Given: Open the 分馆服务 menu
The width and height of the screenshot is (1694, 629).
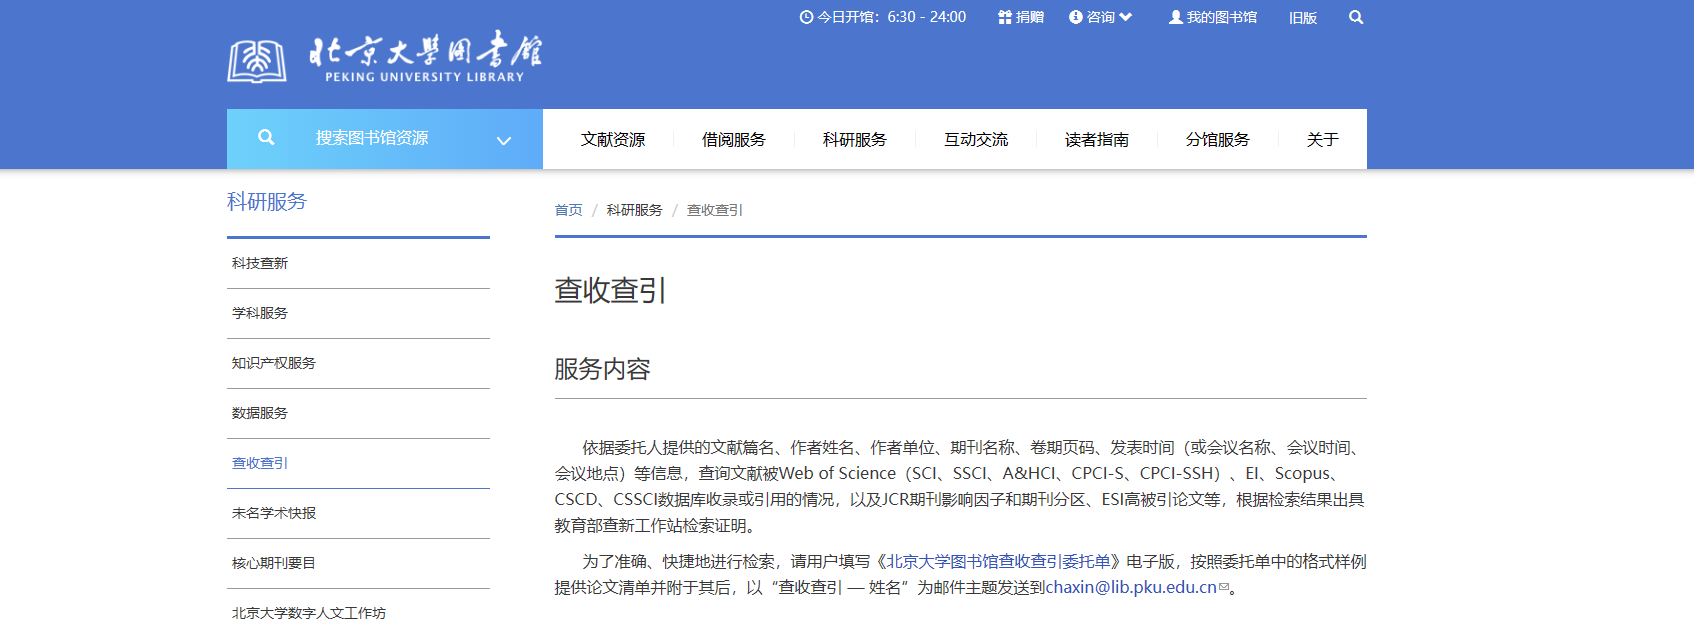Looking at the screenshot, I should pos(1218,139).
